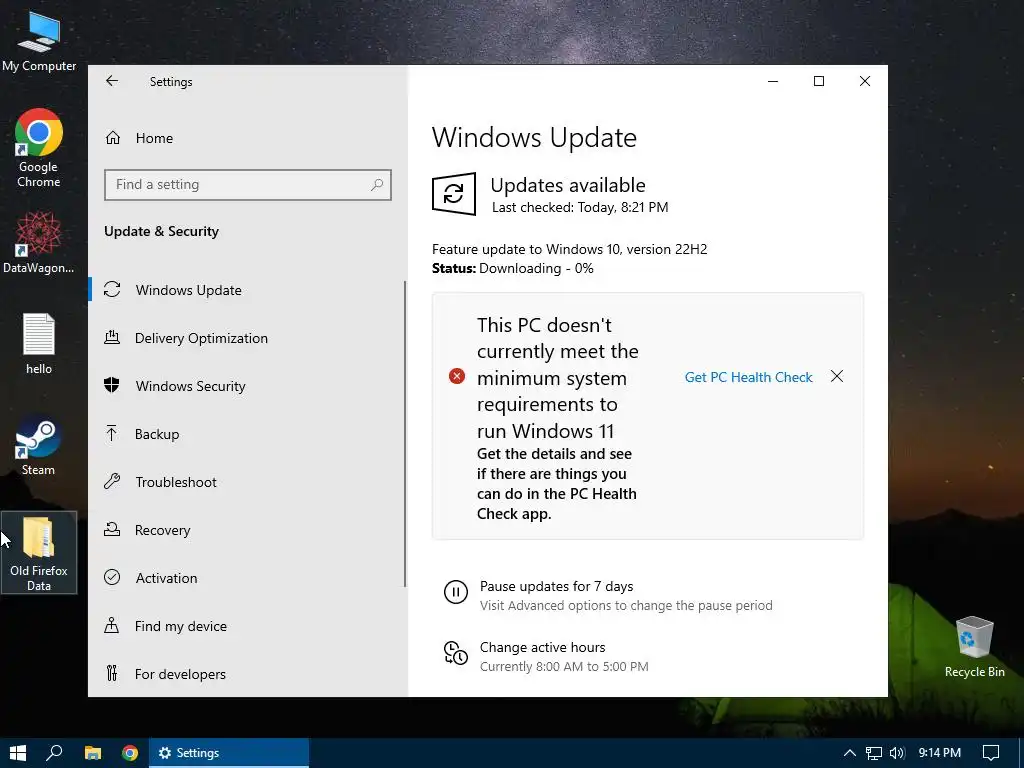Viewport: 1024px width, 768px height.
Task: Select the Steam desktop shortcut
Action: tap(38, 445)
